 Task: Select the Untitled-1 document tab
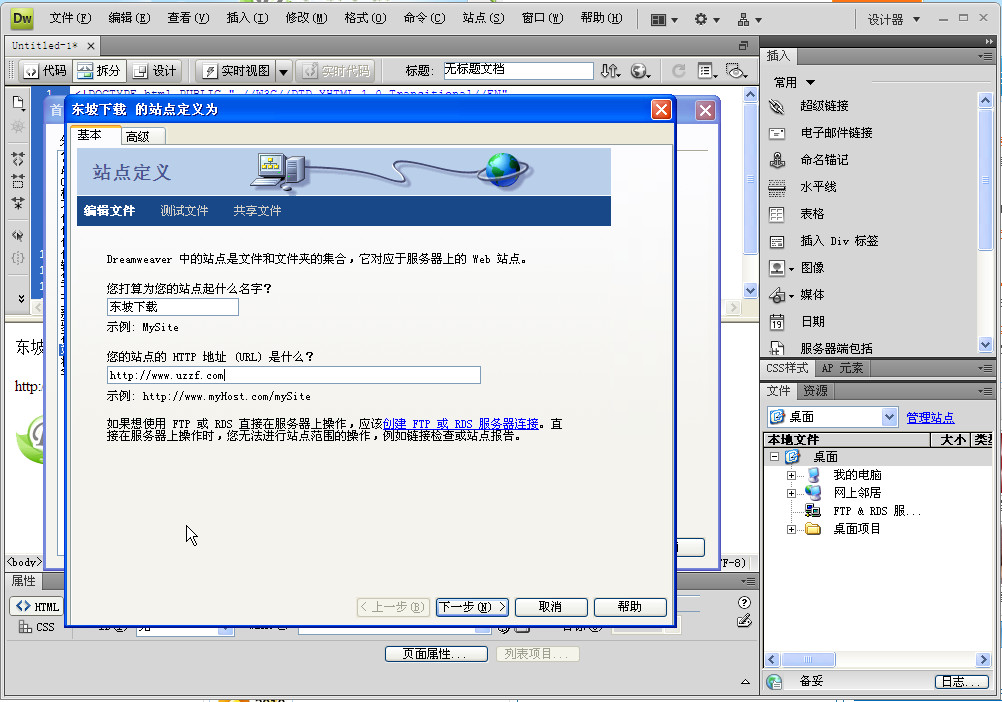pyautogui.click(x=44, y=46)
